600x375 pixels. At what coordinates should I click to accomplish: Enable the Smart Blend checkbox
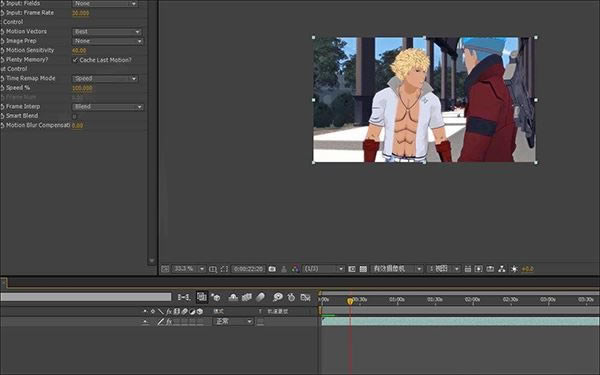click(x=75, y=116)
